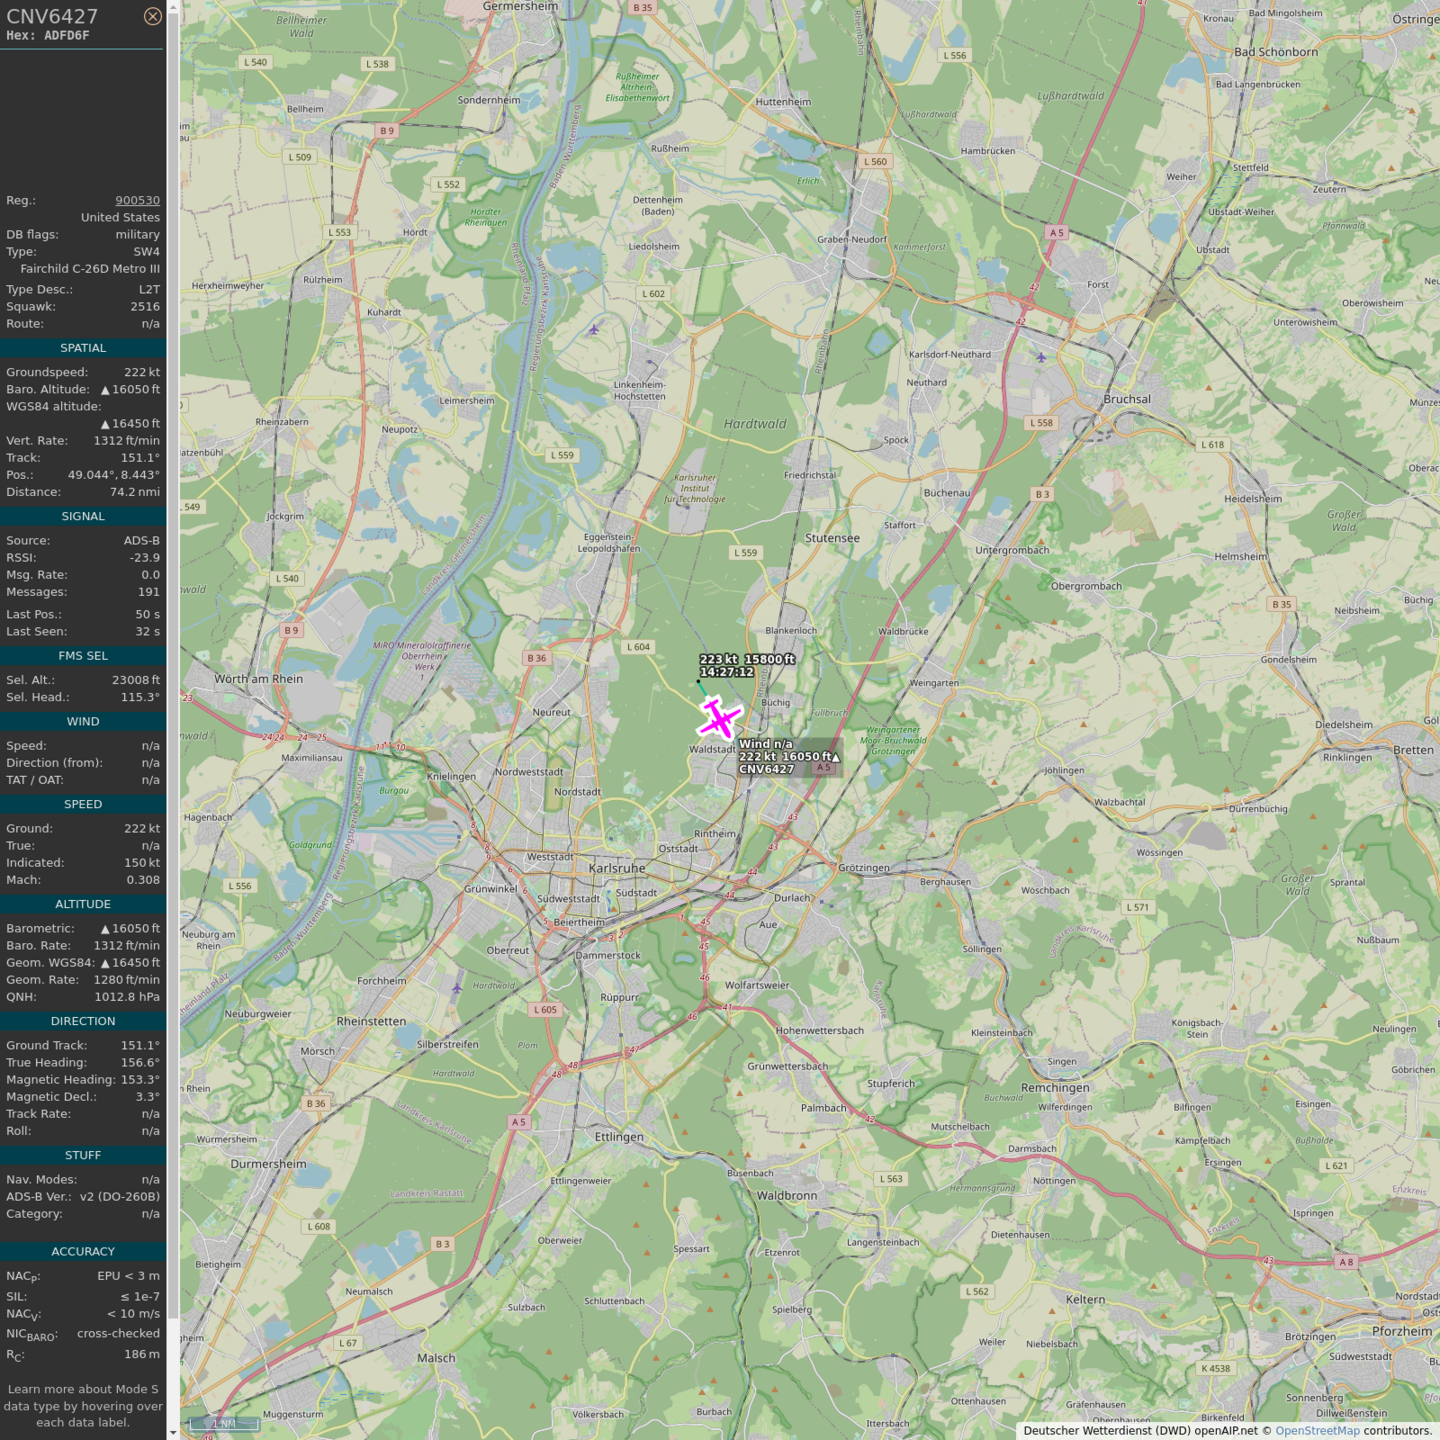Click the magenta CNV6427 aircraft icon
1440x1440 pixels.
pos(719,719)
